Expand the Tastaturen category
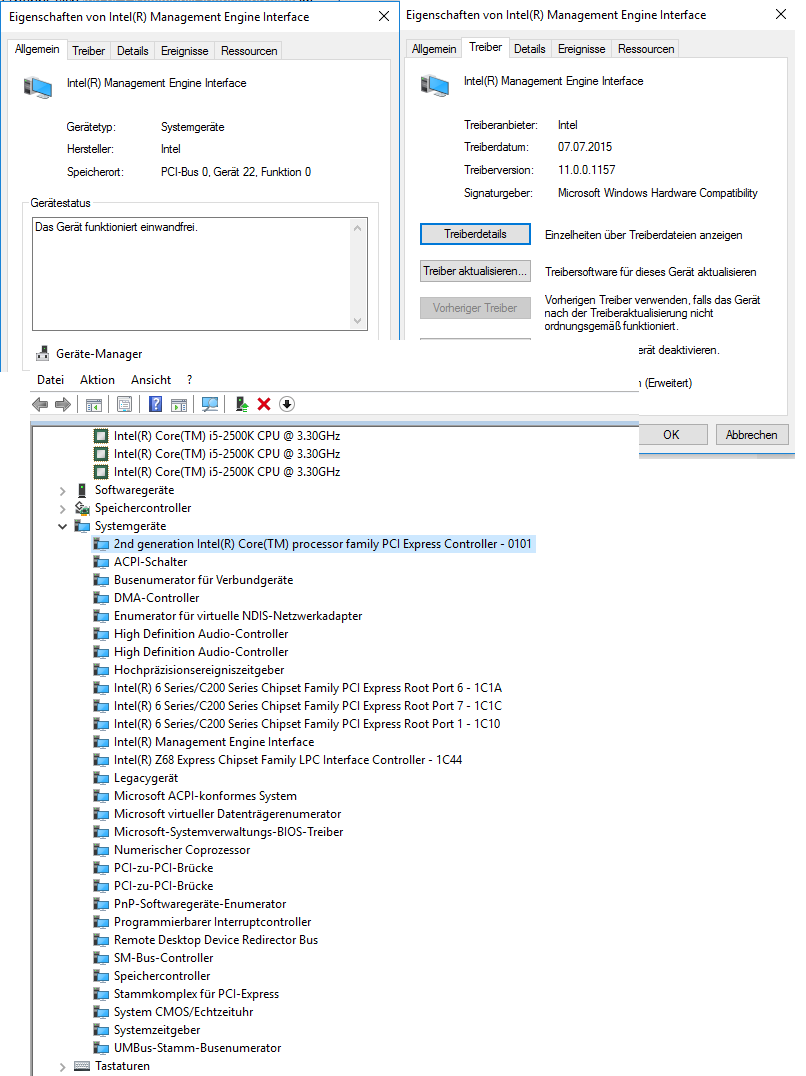806x1076 pixels. (62, 1066)
